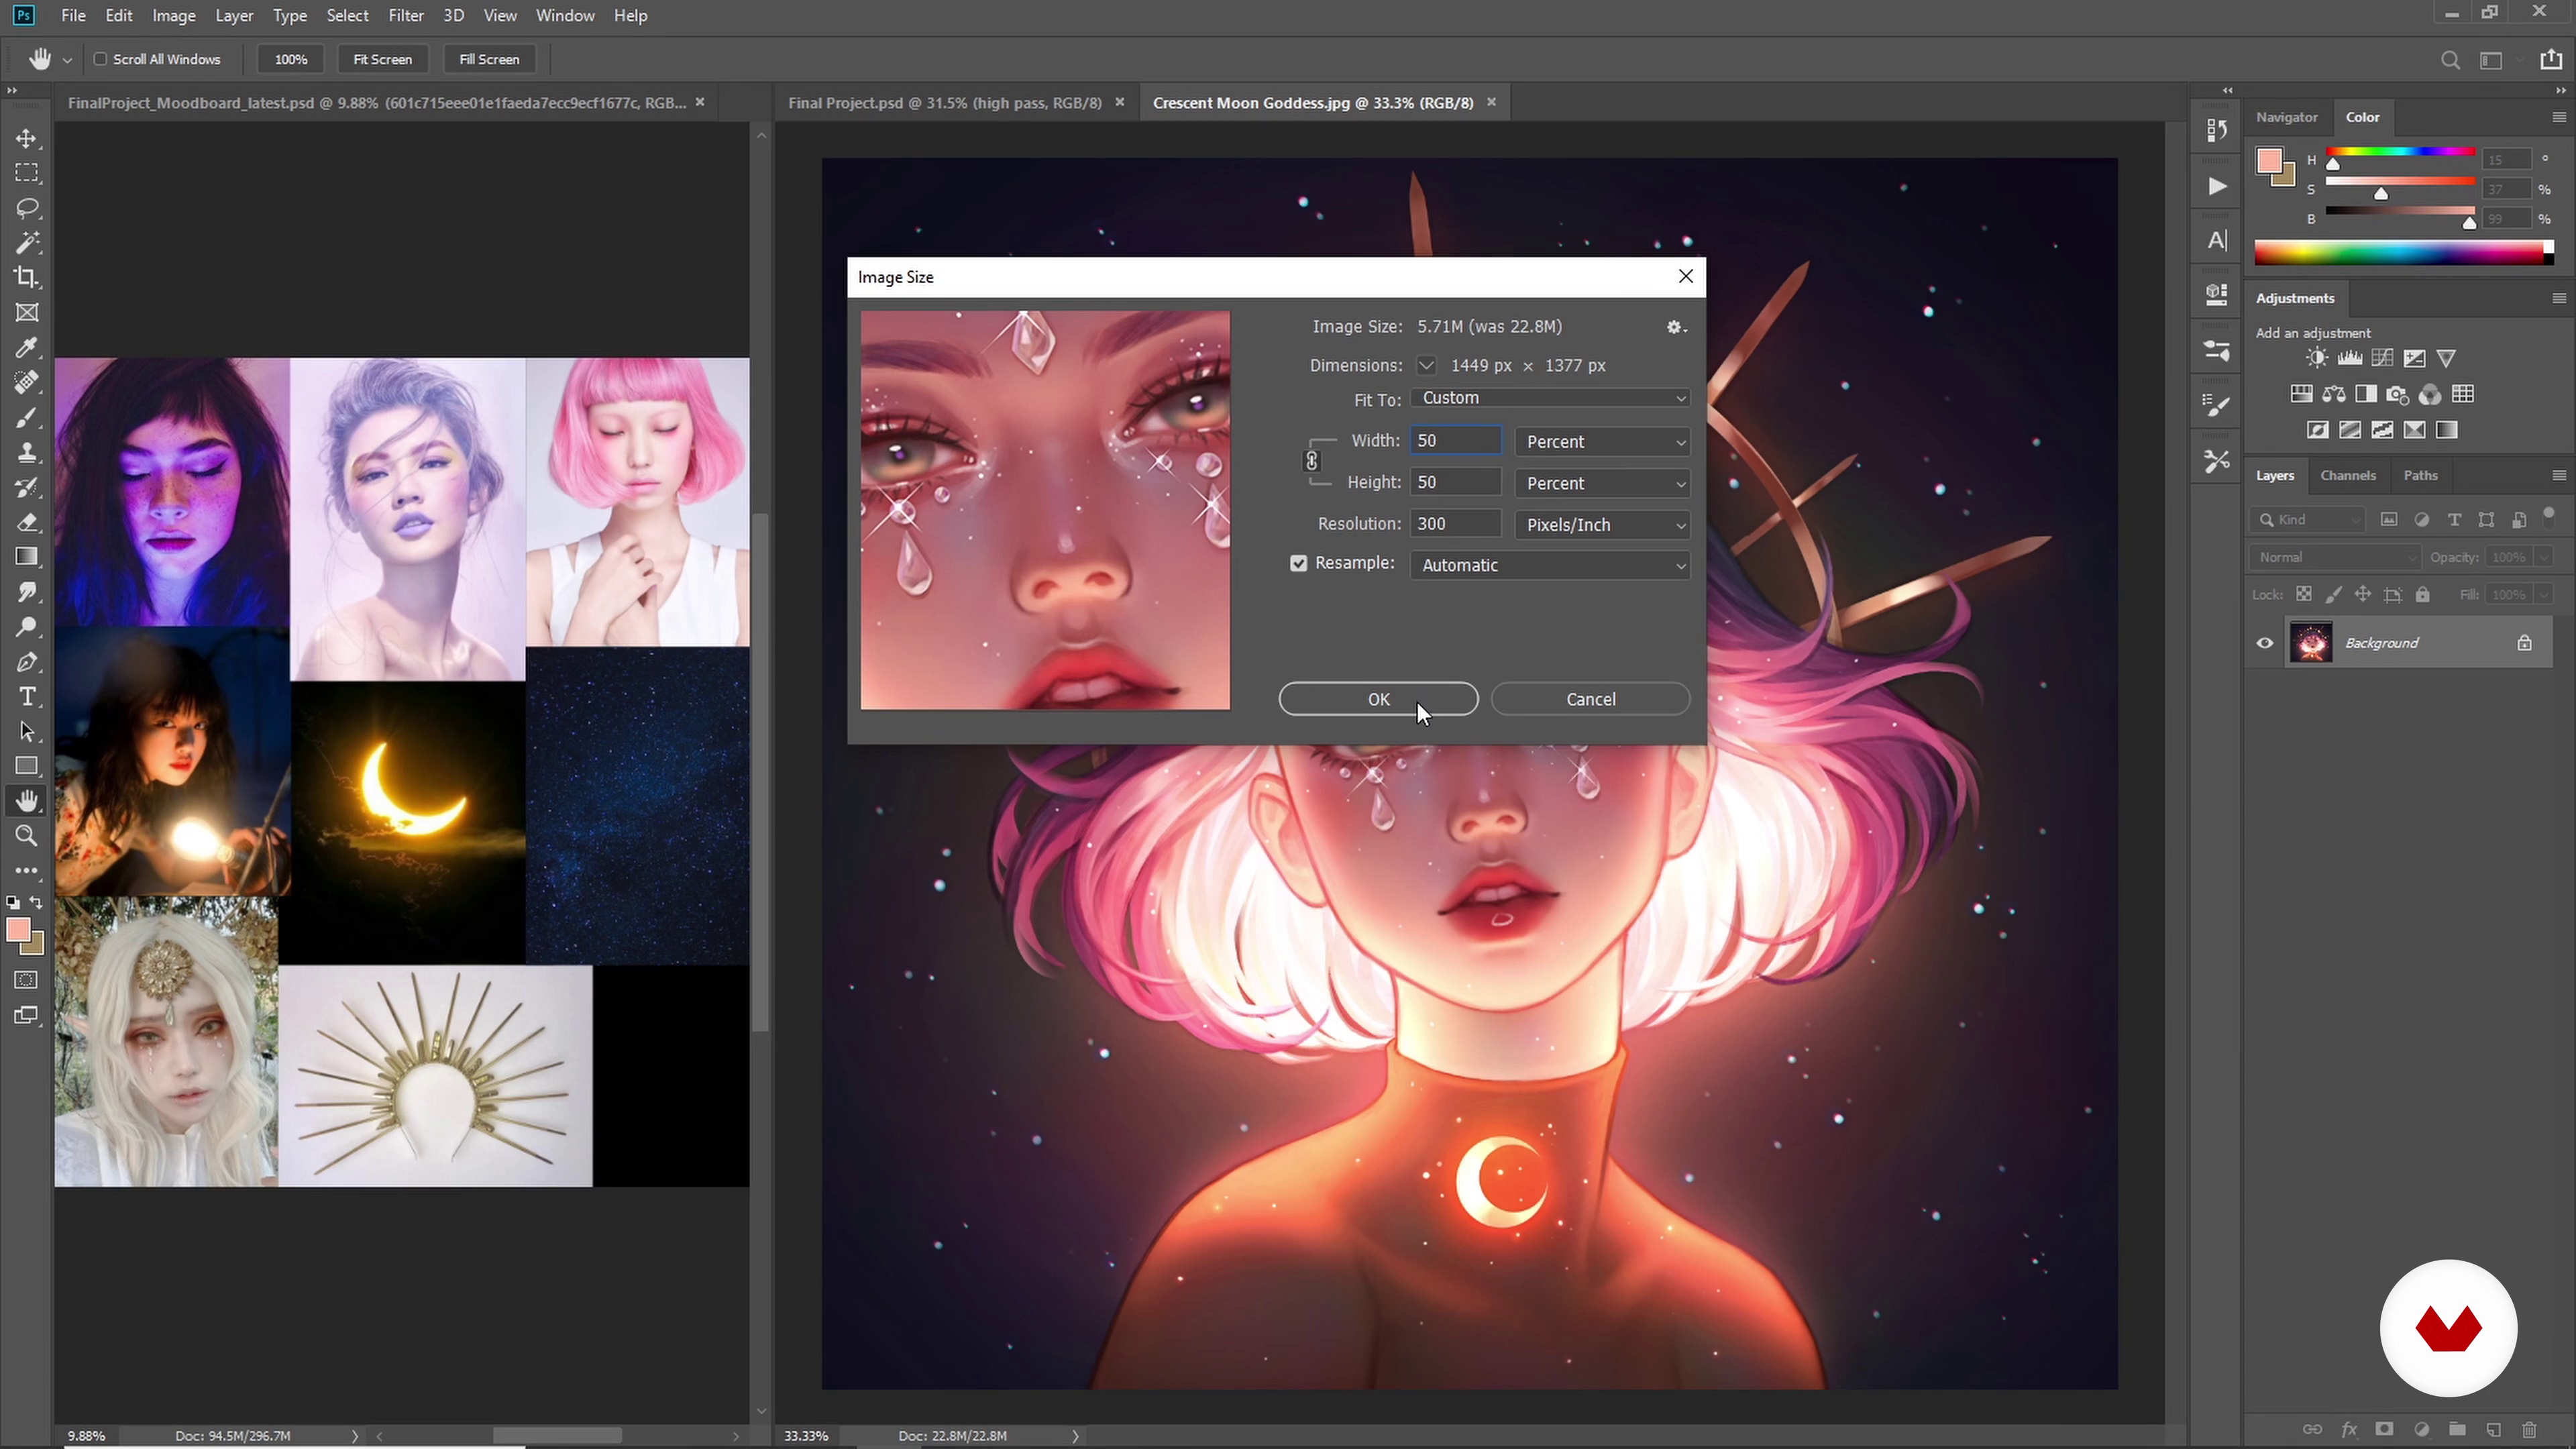The image size is (2576, 1449).
Task: Select the Frame tool
Action: 27,313
